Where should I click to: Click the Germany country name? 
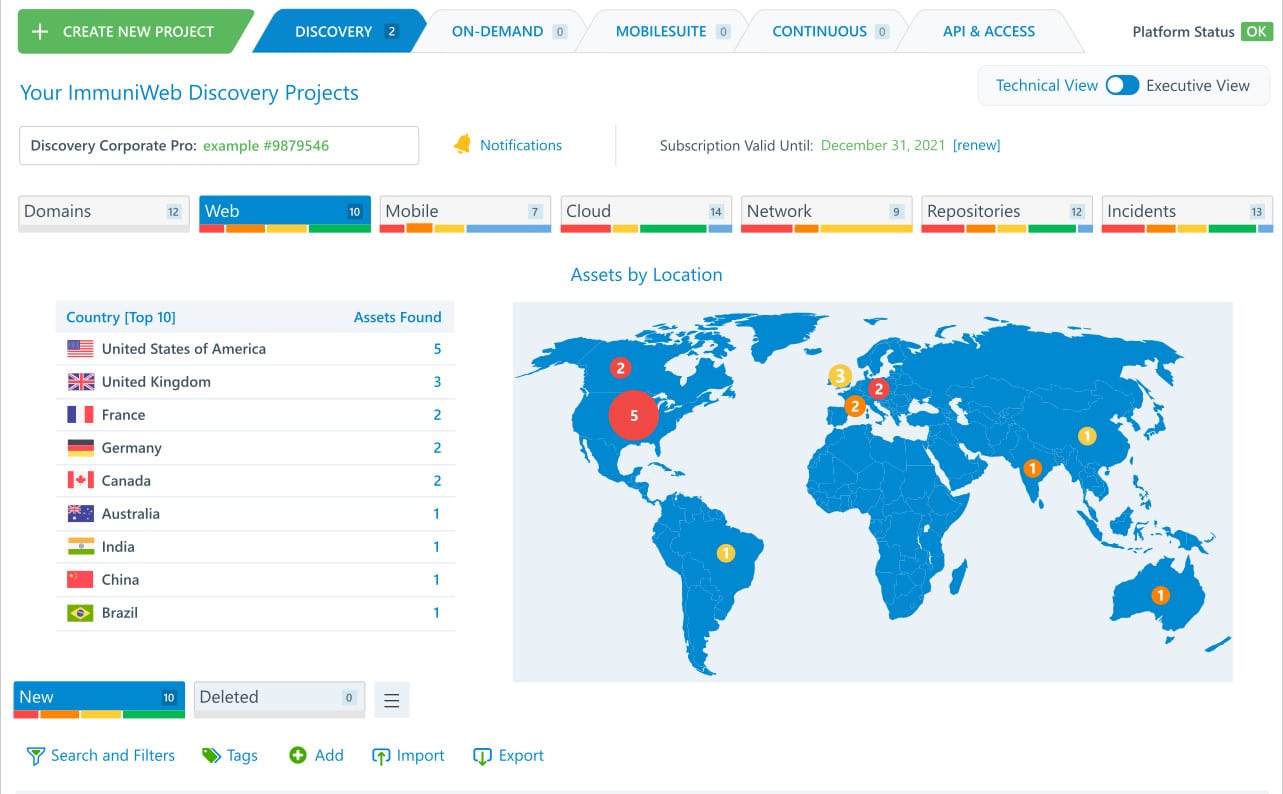point(132,448)
